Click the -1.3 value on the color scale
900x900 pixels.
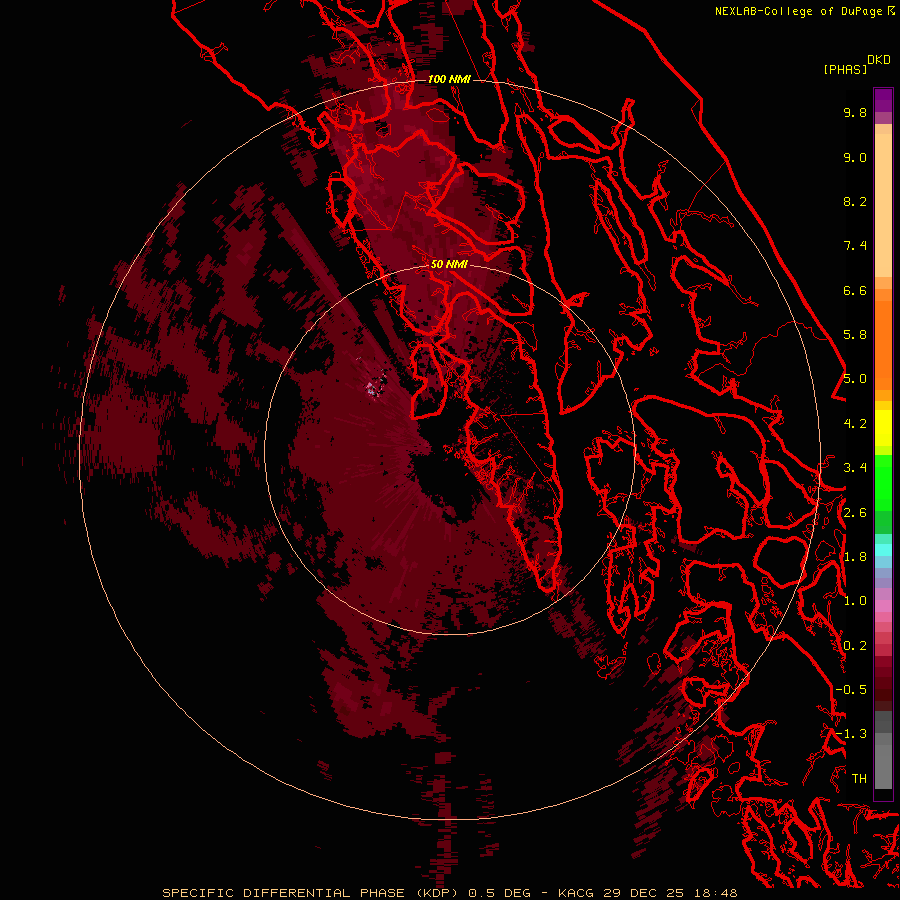[x=851, y=734]
